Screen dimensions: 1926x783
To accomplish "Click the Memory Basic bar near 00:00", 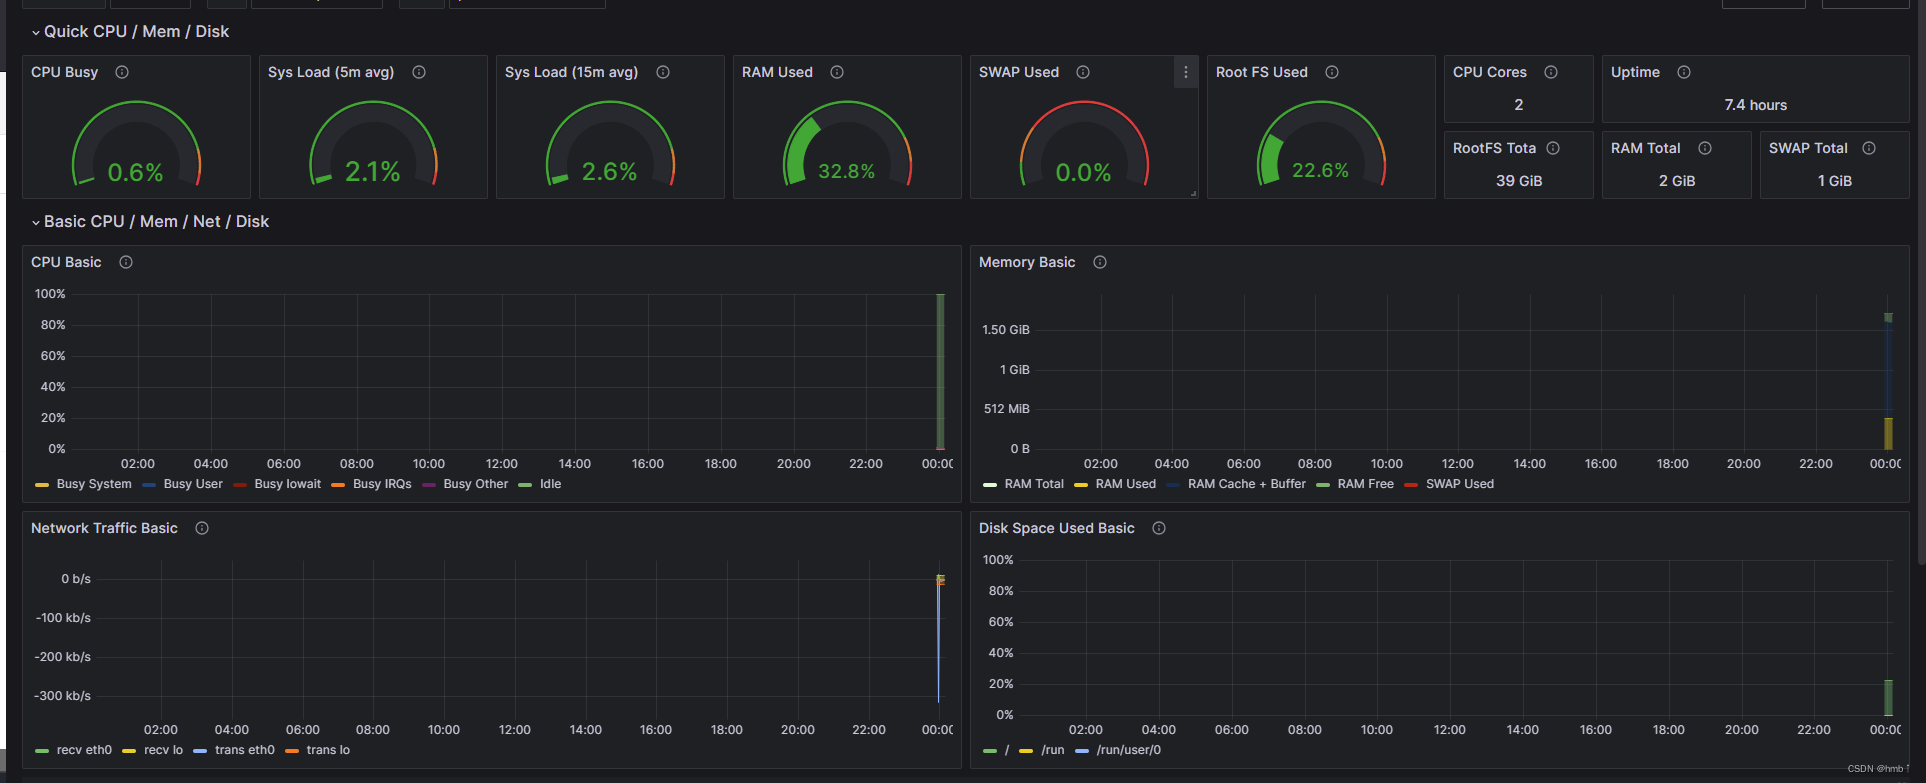I will [1888, 382].
